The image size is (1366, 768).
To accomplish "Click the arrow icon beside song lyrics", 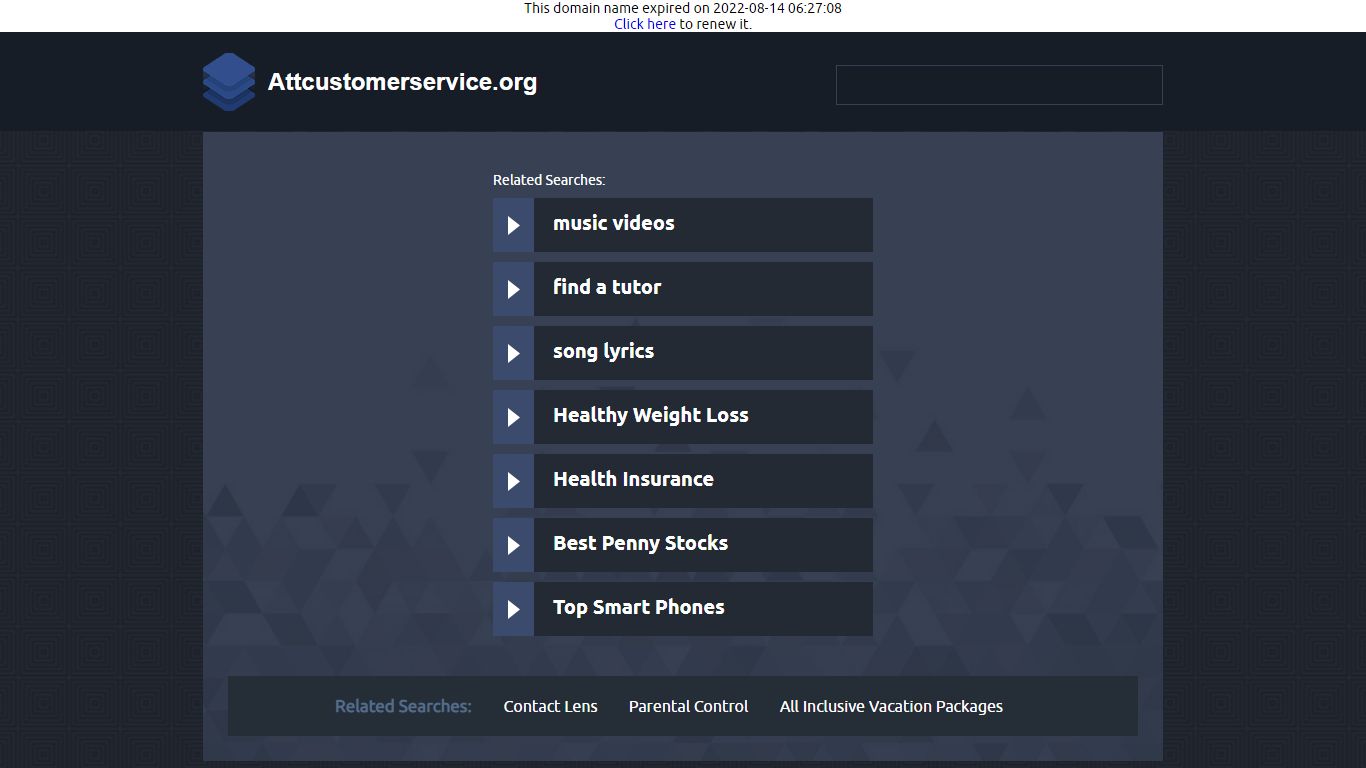I will click(x=513, y=353).
